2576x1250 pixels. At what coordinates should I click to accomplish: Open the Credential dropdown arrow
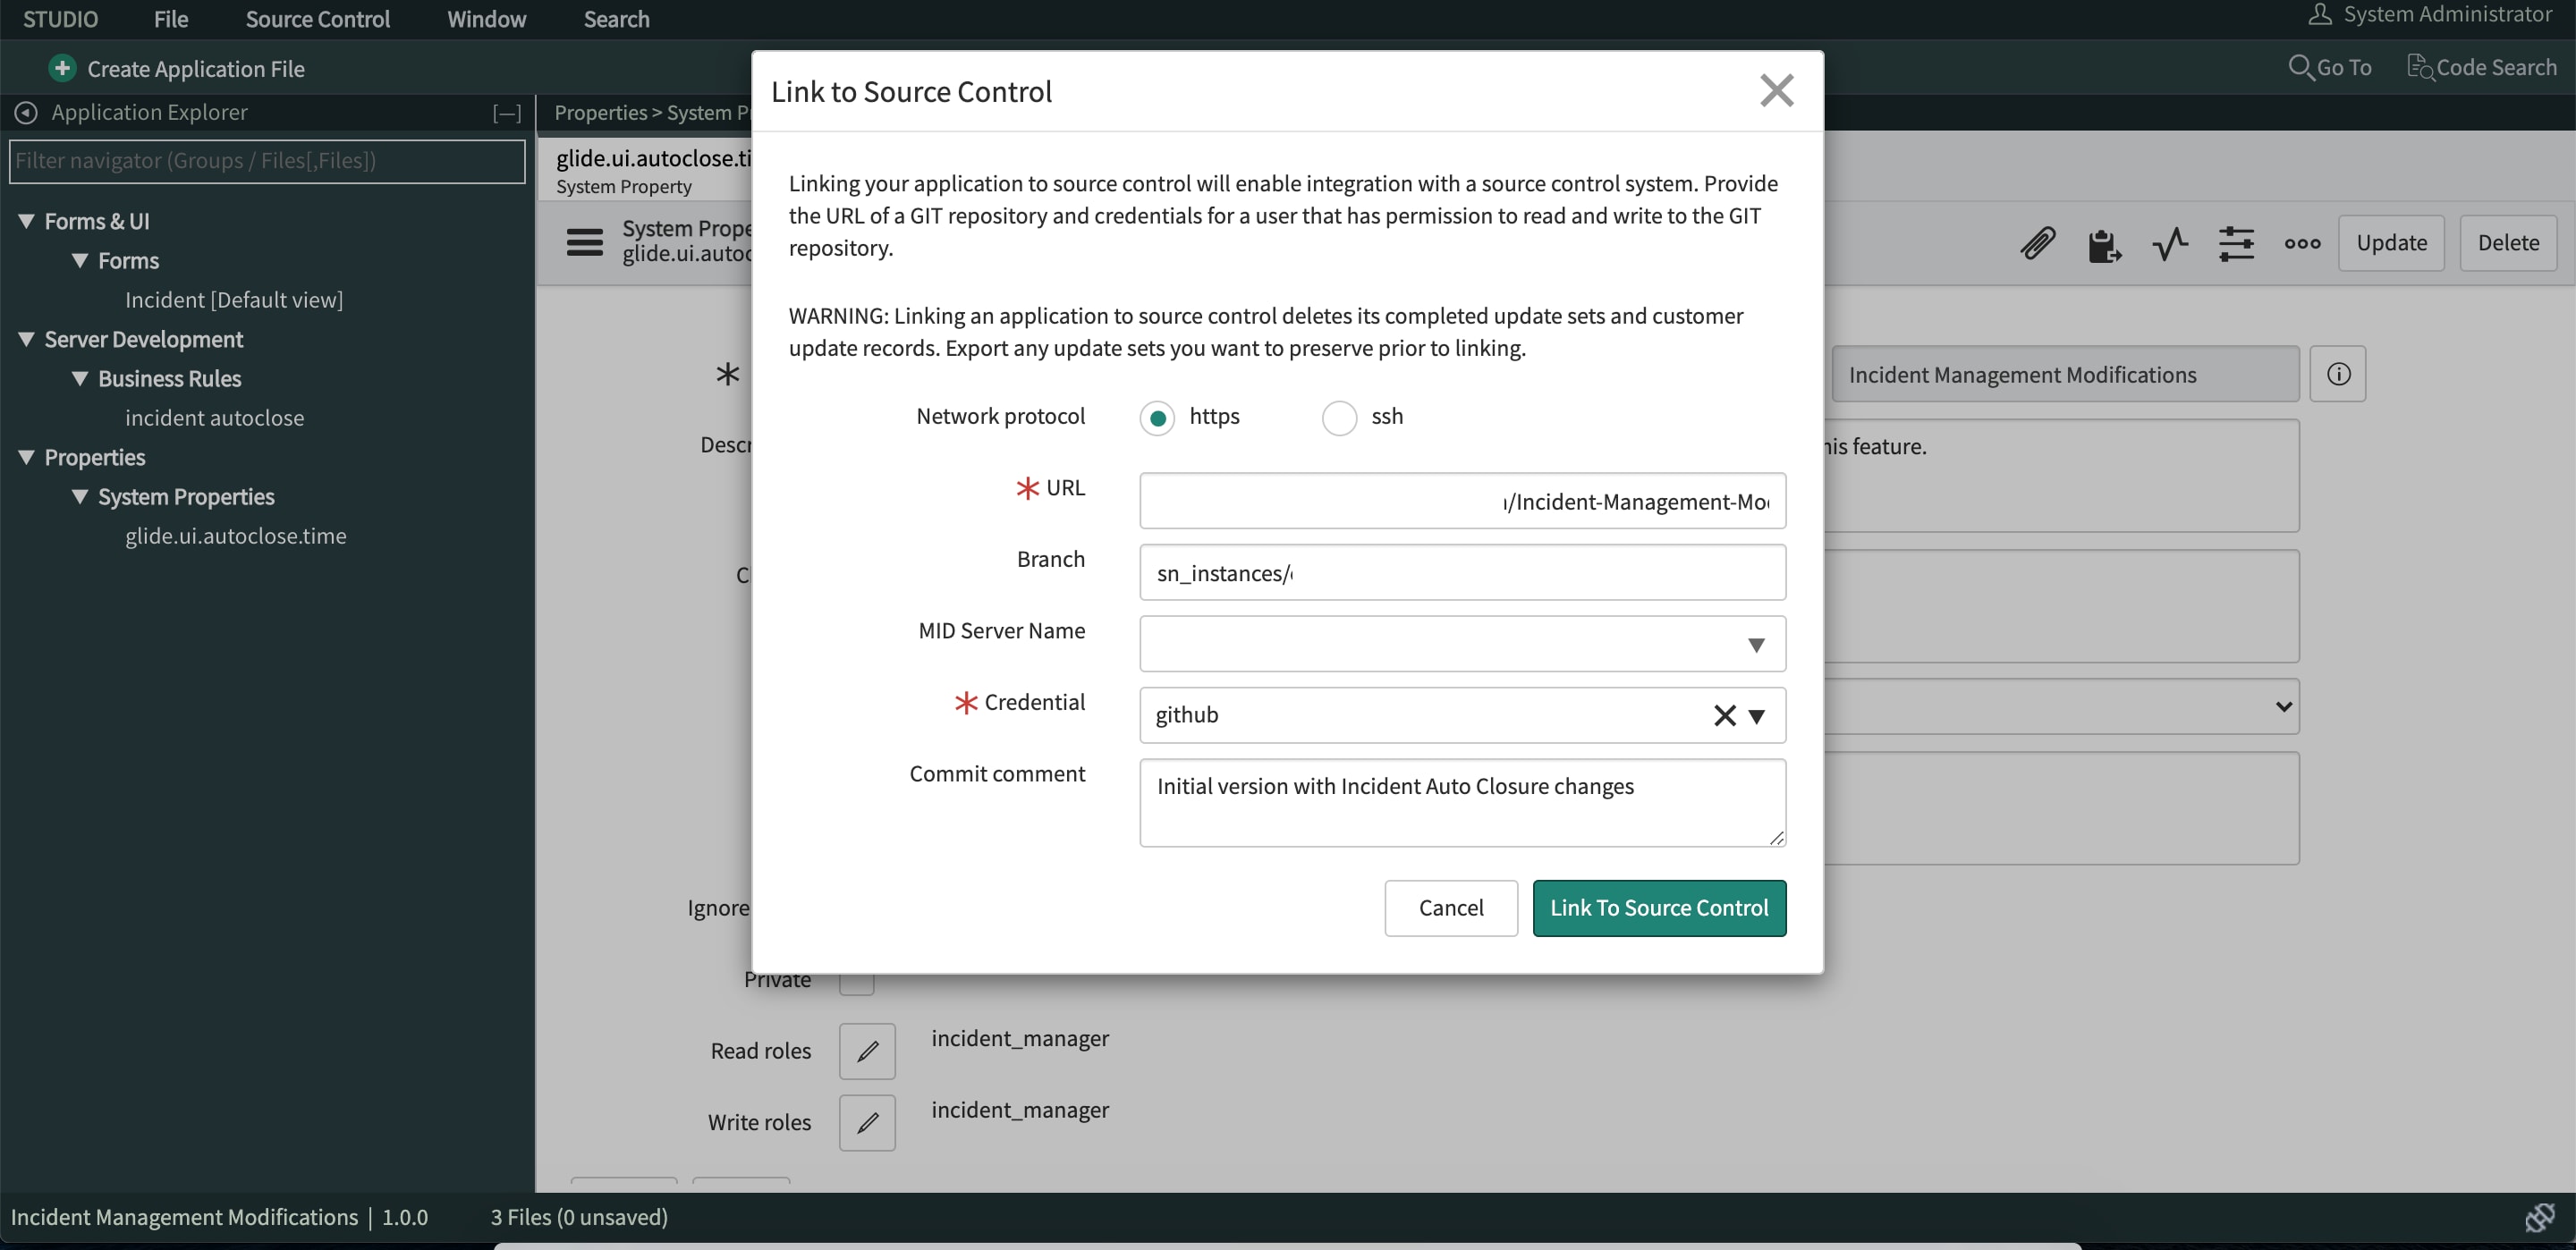(x=1756, y=716)
